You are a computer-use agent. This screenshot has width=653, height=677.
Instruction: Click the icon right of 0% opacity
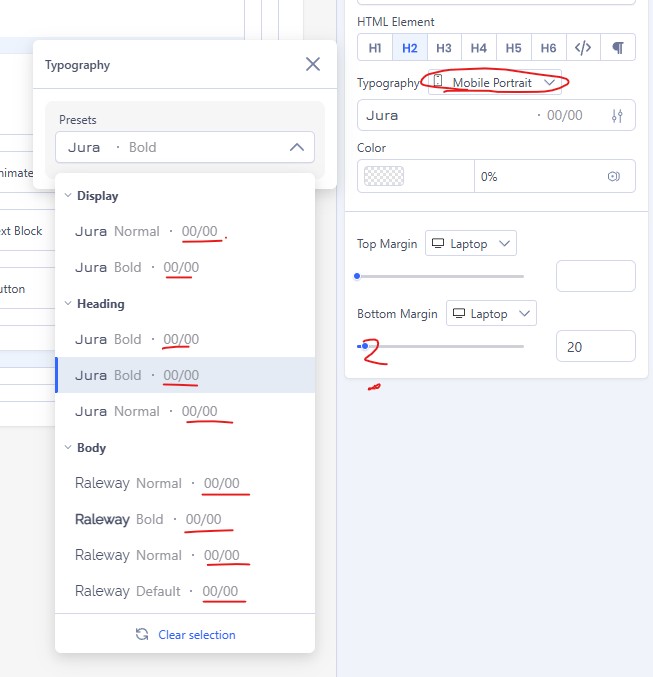[x=613, y=176]
